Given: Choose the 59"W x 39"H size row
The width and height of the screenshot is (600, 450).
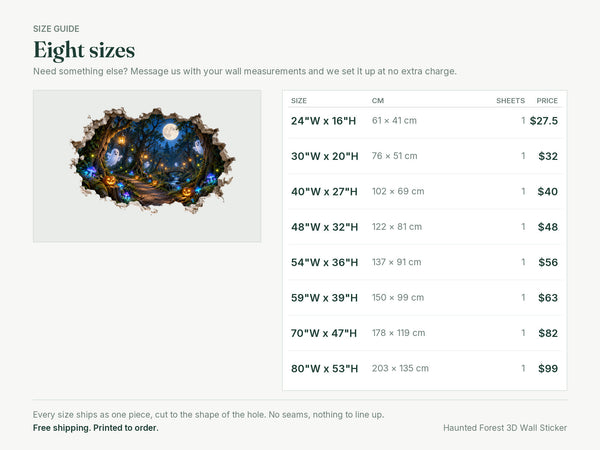Looking at the screenshot, I should 425,298.
